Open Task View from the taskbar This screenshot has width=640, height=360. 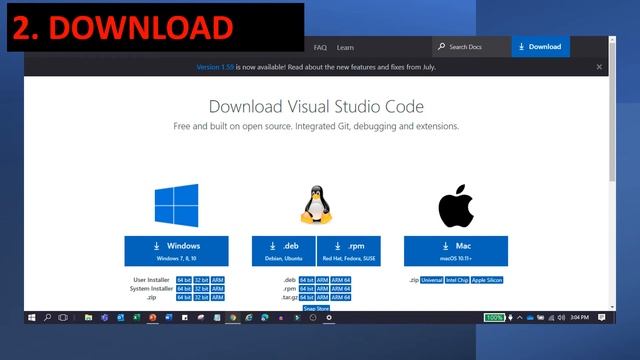63,318
